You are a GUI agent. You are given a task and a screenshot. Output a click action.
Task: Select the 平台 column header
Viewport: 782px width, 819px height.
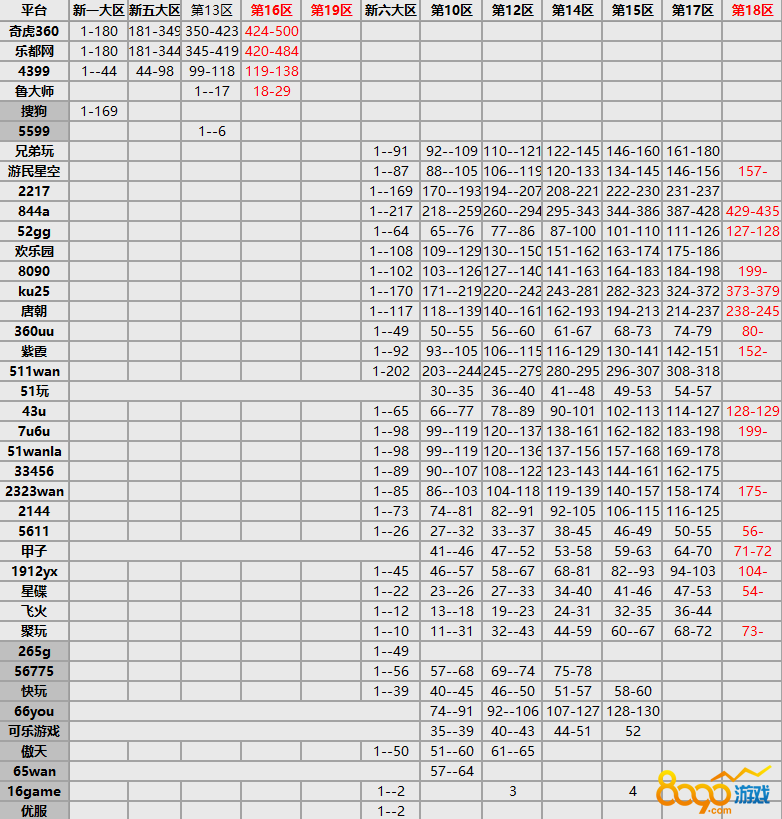tap(34, 10)
